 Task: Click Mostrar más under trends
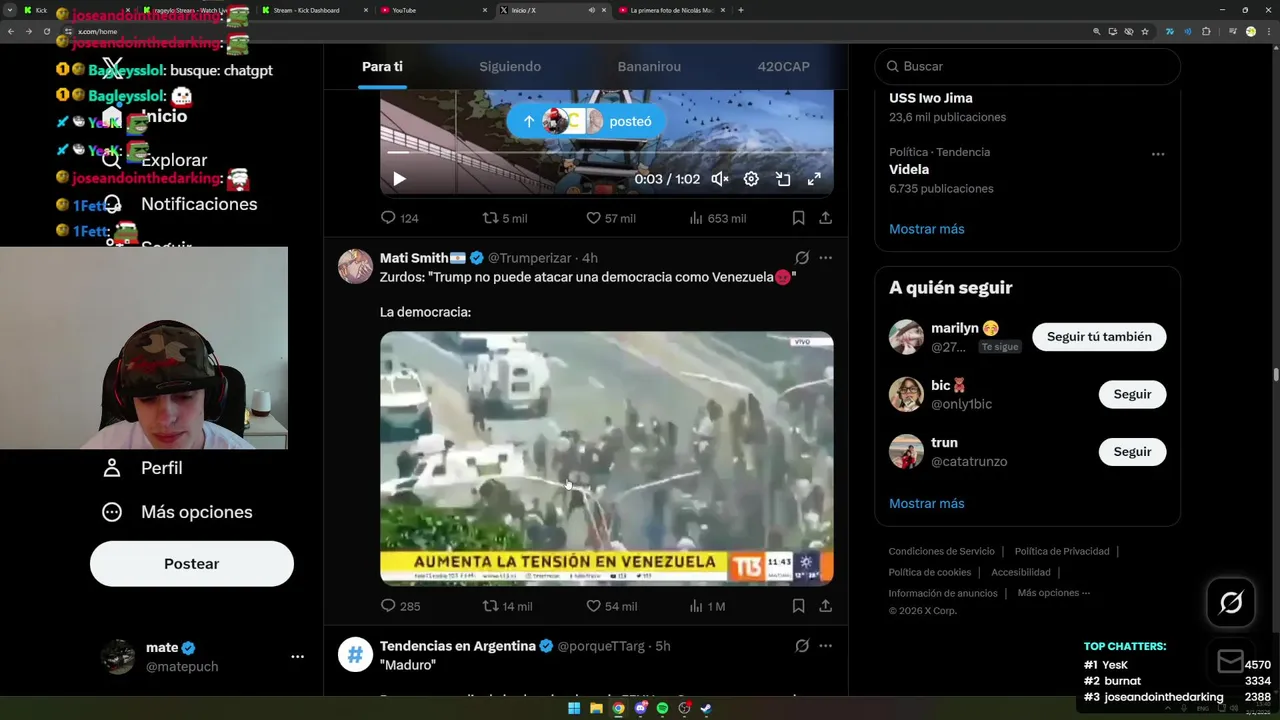click(x=927, y=229)
